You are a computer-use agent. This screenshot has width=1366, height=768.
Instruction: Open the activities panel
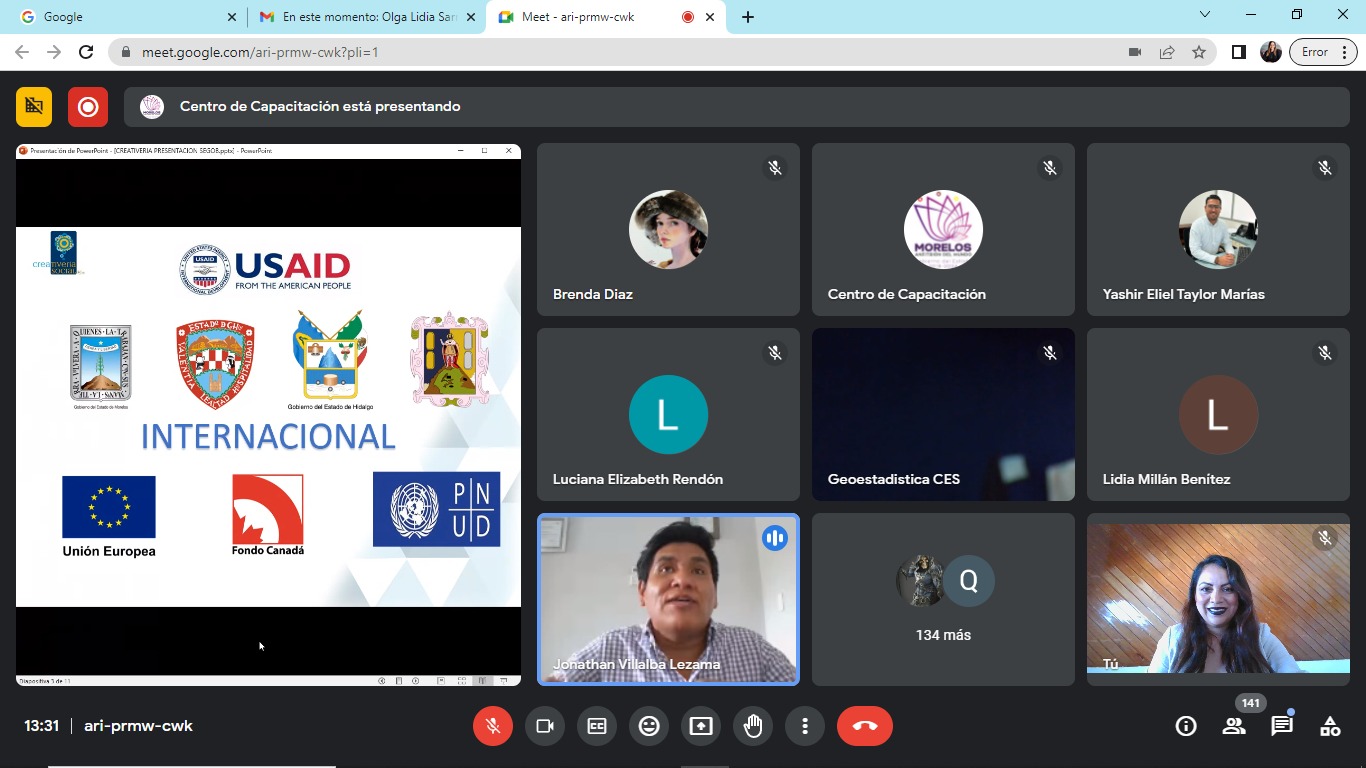click(1330, 726)
